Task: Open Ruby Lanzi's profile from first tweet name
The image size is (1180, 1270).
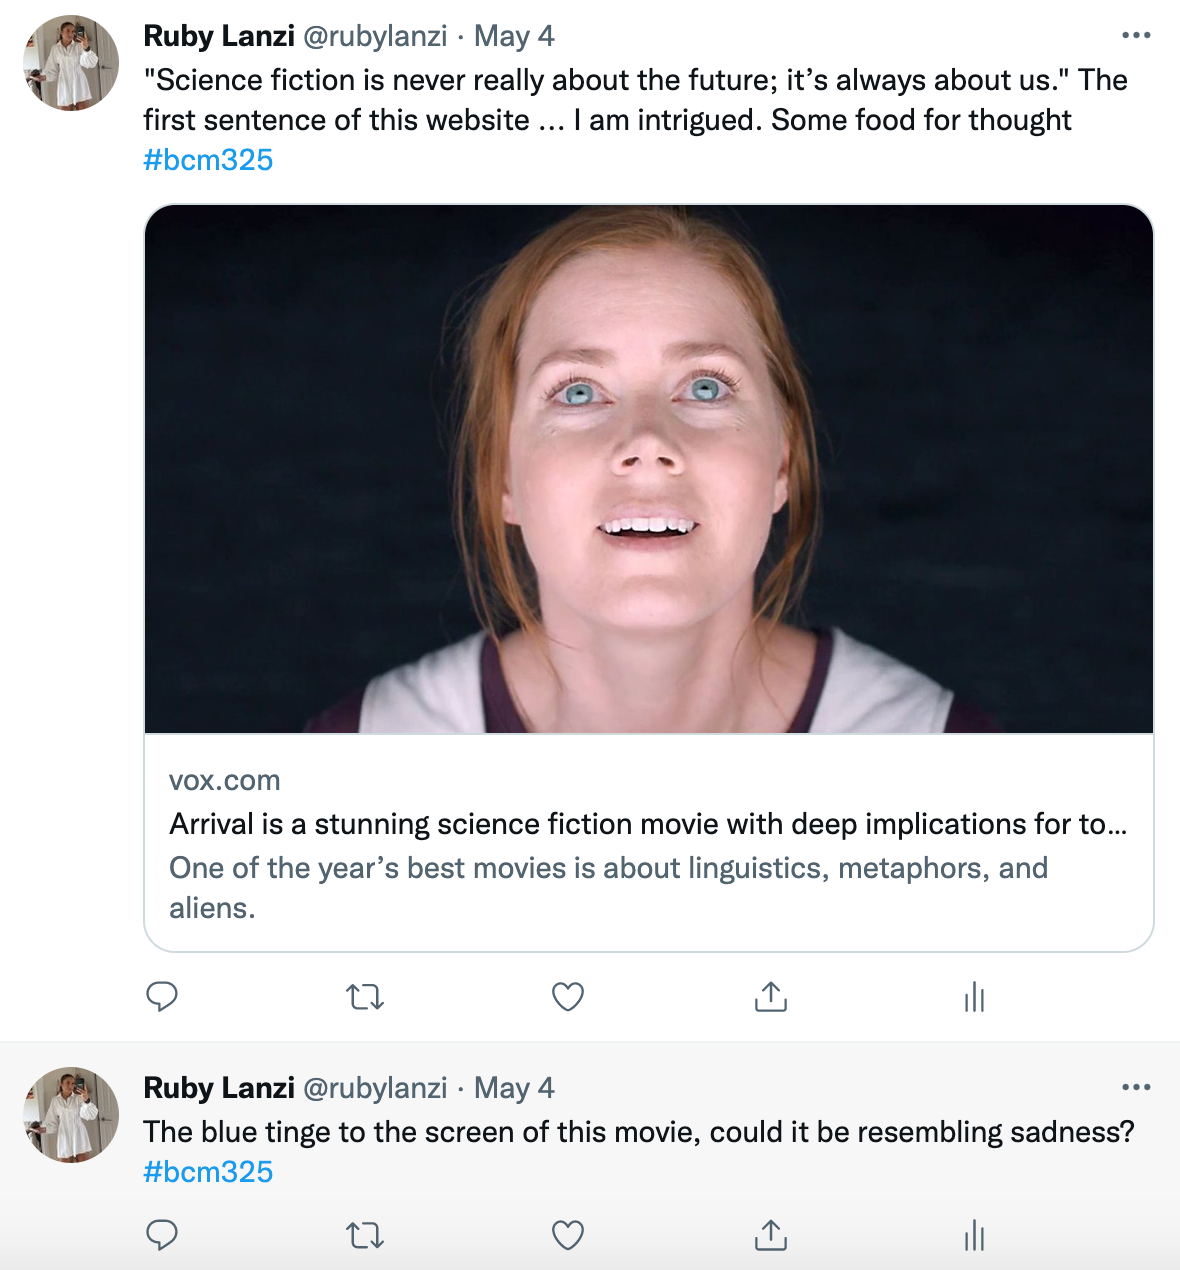Action: [x=219, y=36]
